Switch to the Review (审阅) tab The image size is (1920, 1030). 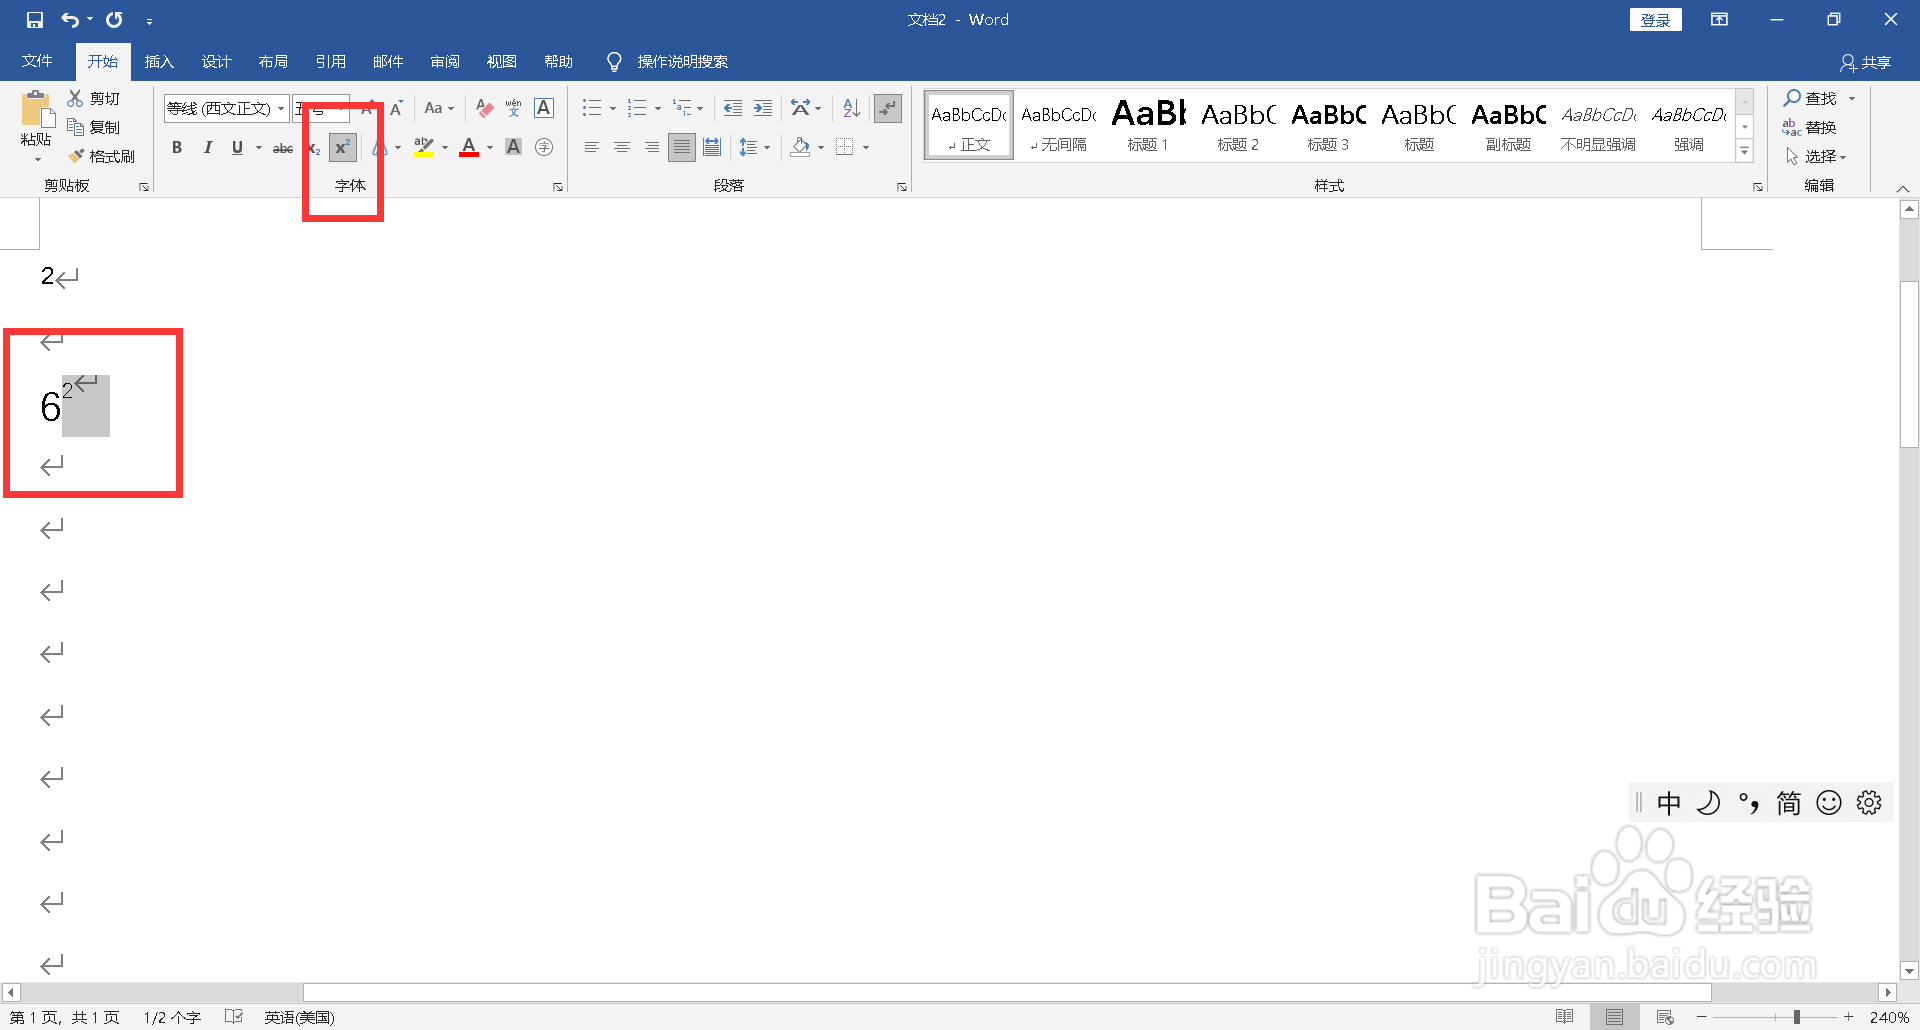point(445,61)
